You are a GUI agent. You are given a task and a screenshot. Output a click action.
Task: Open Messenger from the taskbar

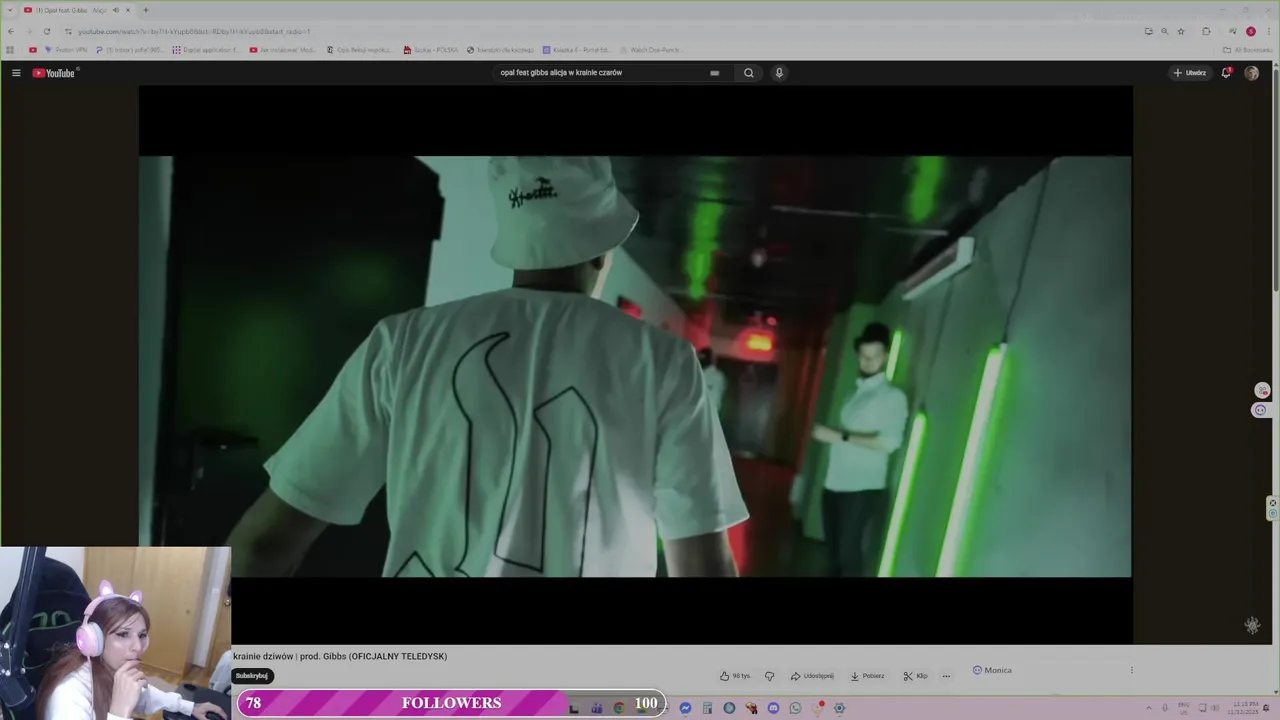(x=685, y=708)
